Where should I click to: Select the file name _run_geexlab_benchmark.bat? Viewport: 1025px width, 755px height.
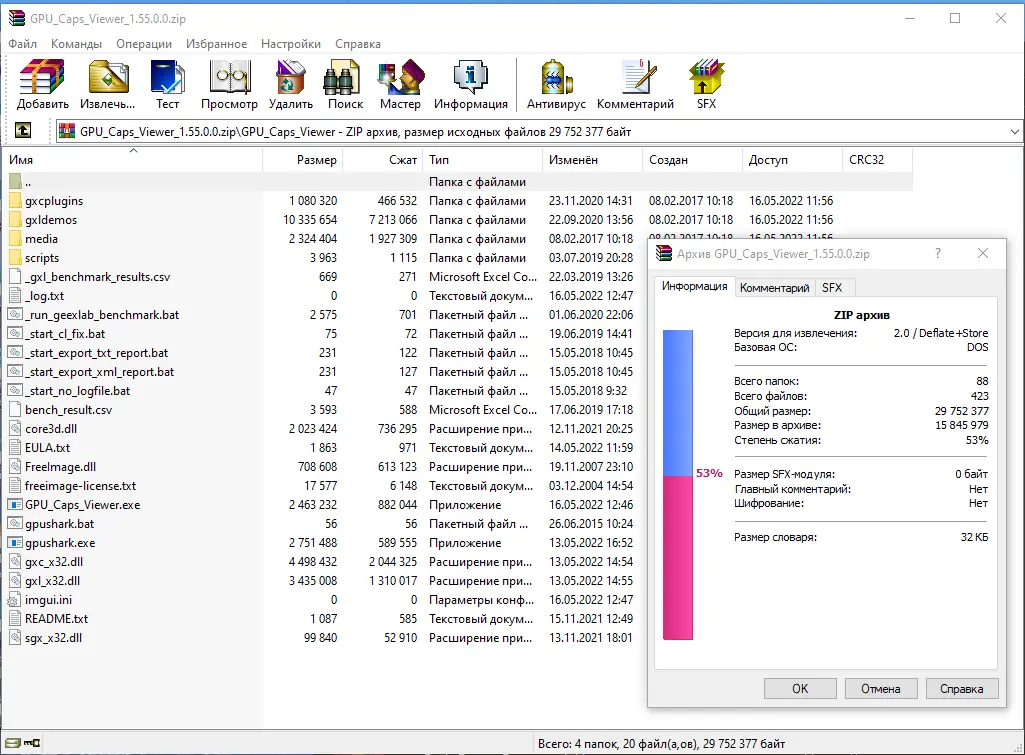coord(102,314)
